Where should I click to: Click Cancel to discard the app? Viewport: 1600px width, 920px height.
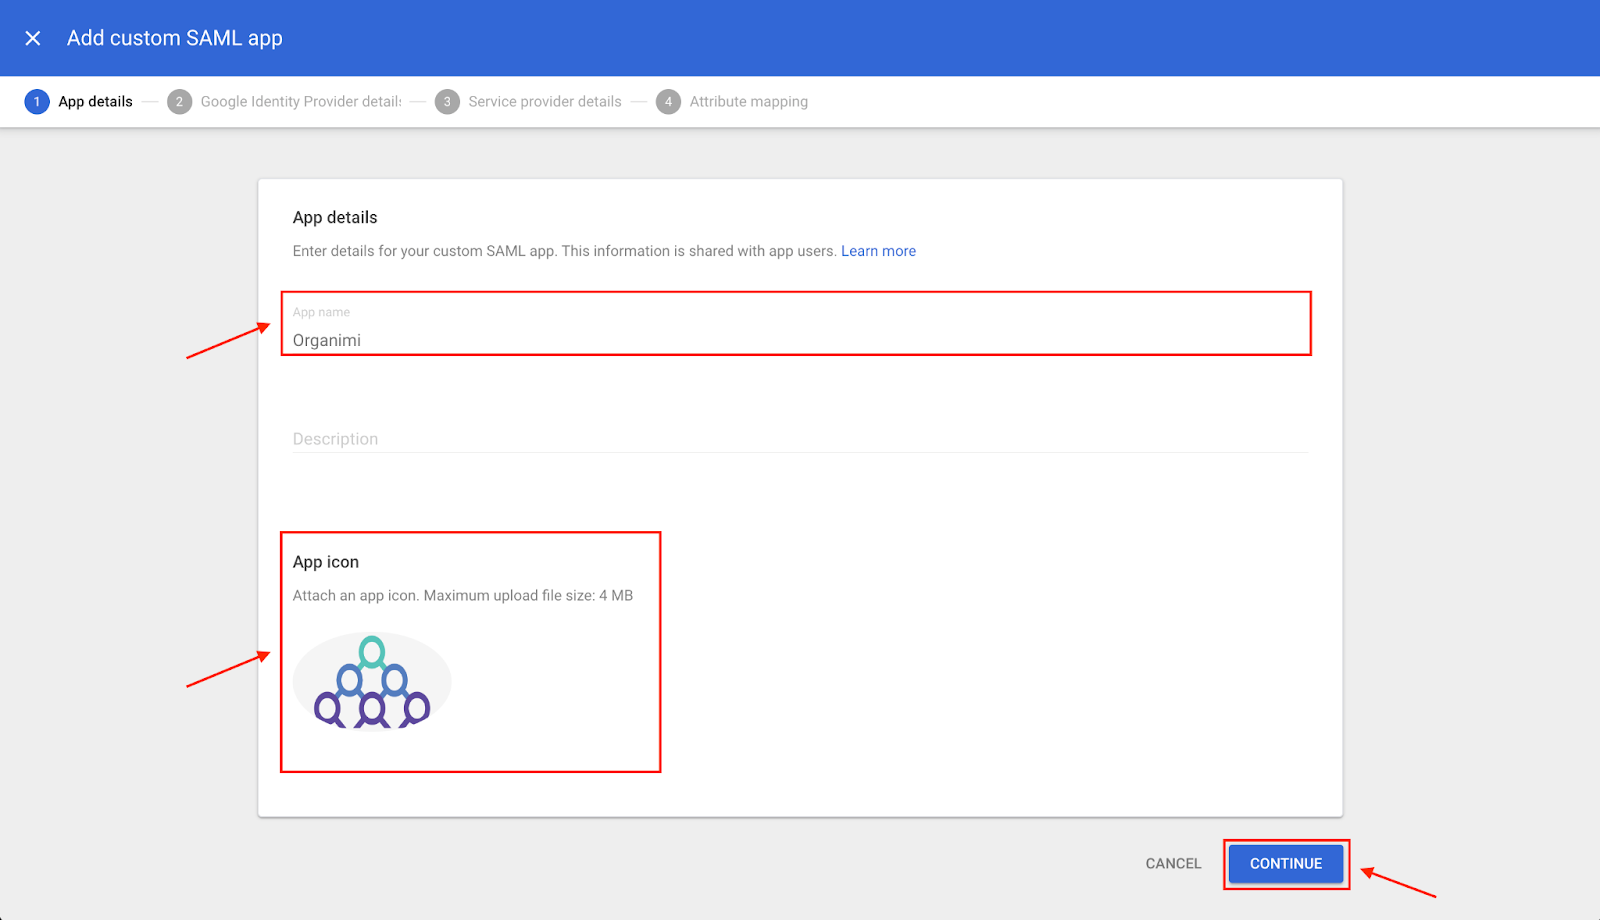[x=1172, y=863]
